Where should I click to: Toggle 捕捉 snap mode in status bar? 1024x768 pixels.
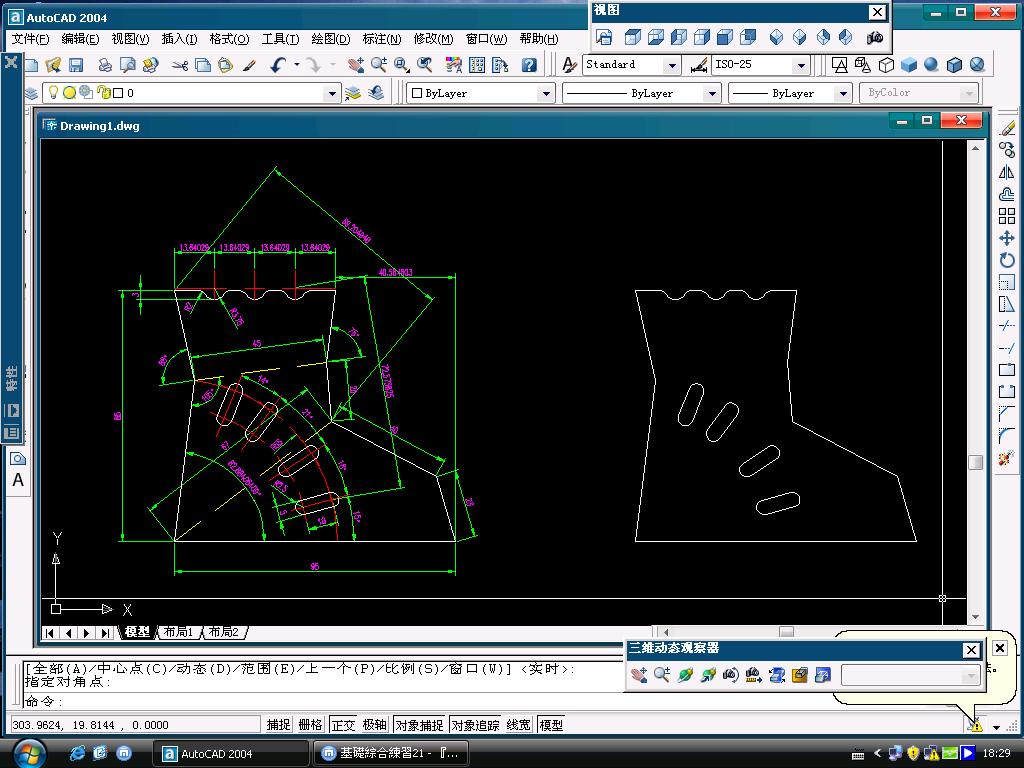click(278, 724)
